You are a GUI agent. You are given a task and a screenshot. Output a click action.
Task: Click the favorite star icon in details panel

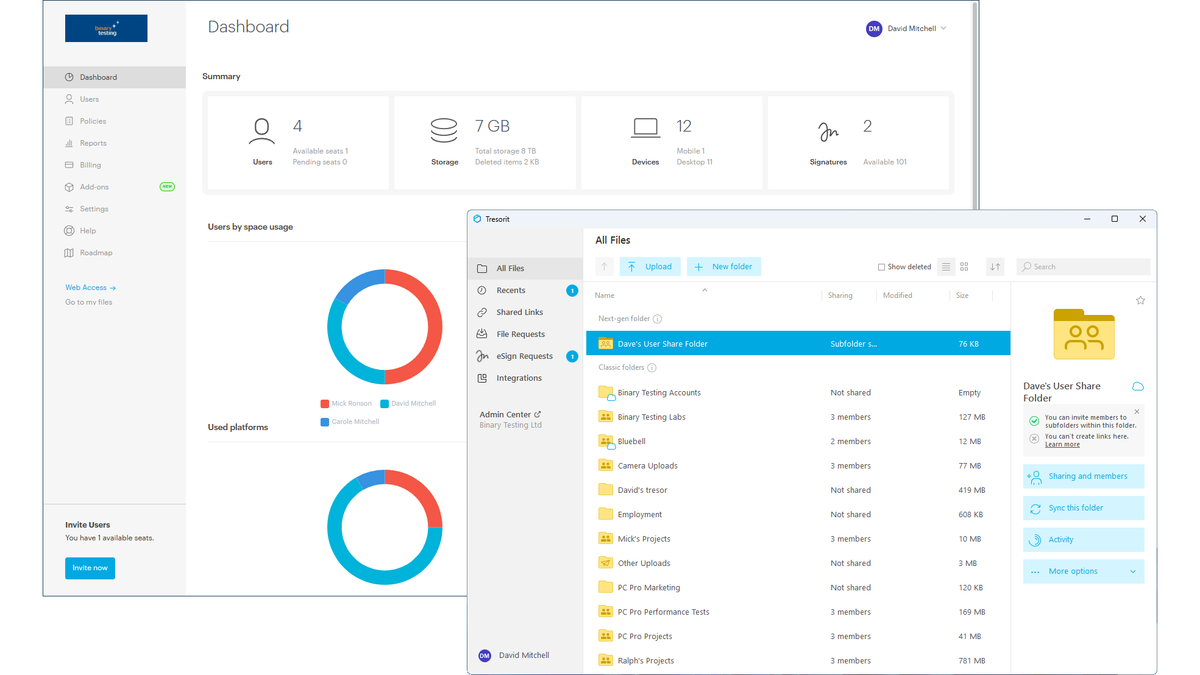click(1140, 301)
